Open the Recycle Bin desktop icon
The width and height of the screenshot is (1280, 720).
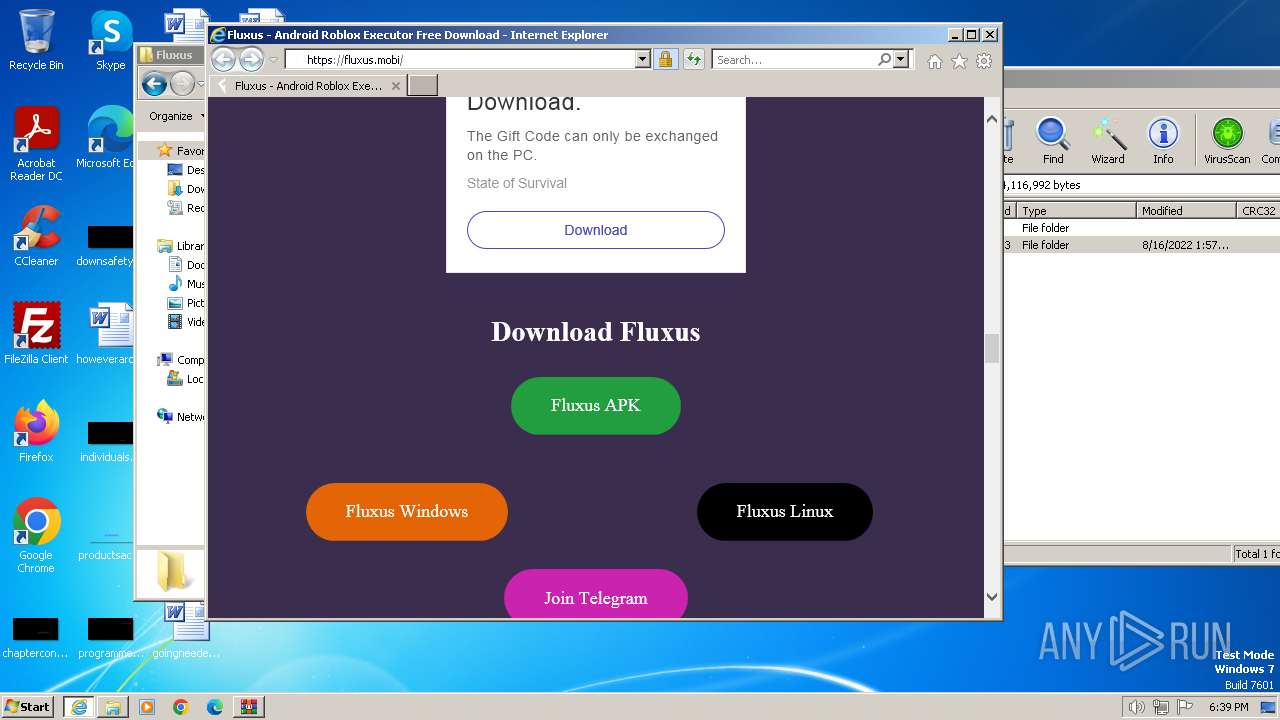[x=36, y=41]
